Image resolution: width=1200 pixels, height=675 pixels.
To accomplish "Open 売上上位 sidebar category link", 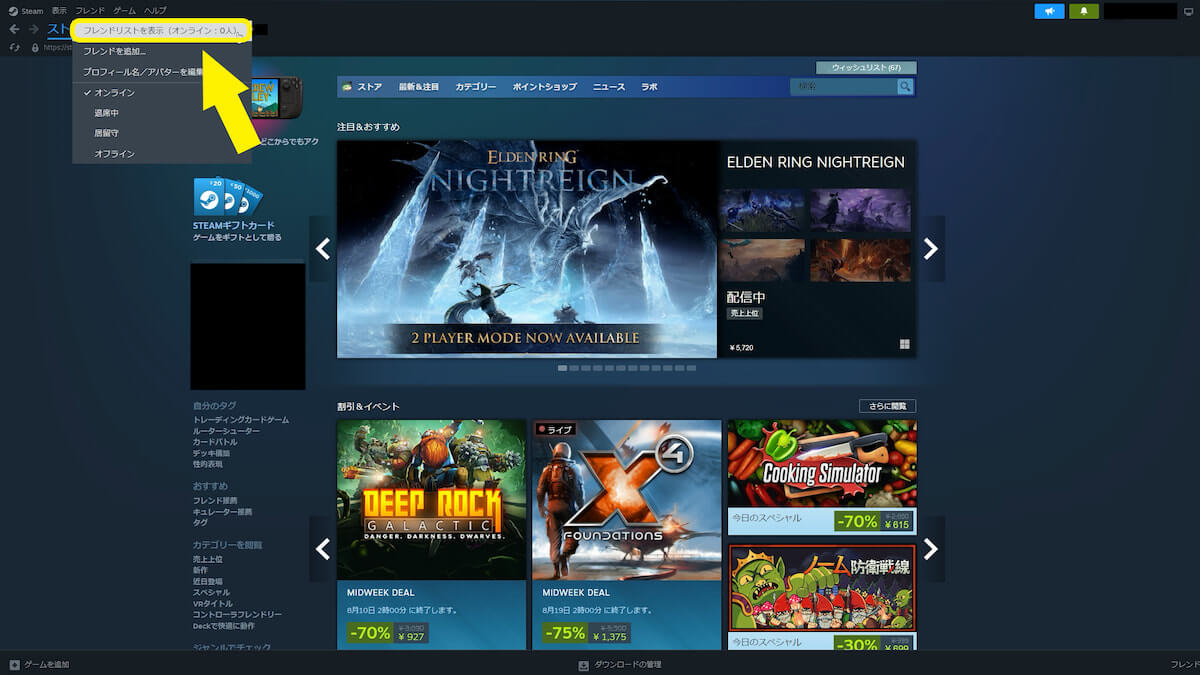I will click(208, 559).
